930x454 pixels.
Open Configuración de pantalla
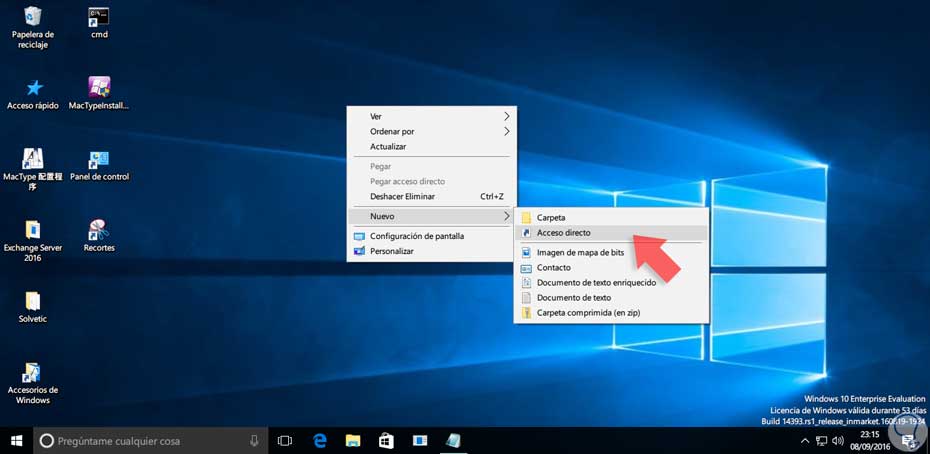431,236
